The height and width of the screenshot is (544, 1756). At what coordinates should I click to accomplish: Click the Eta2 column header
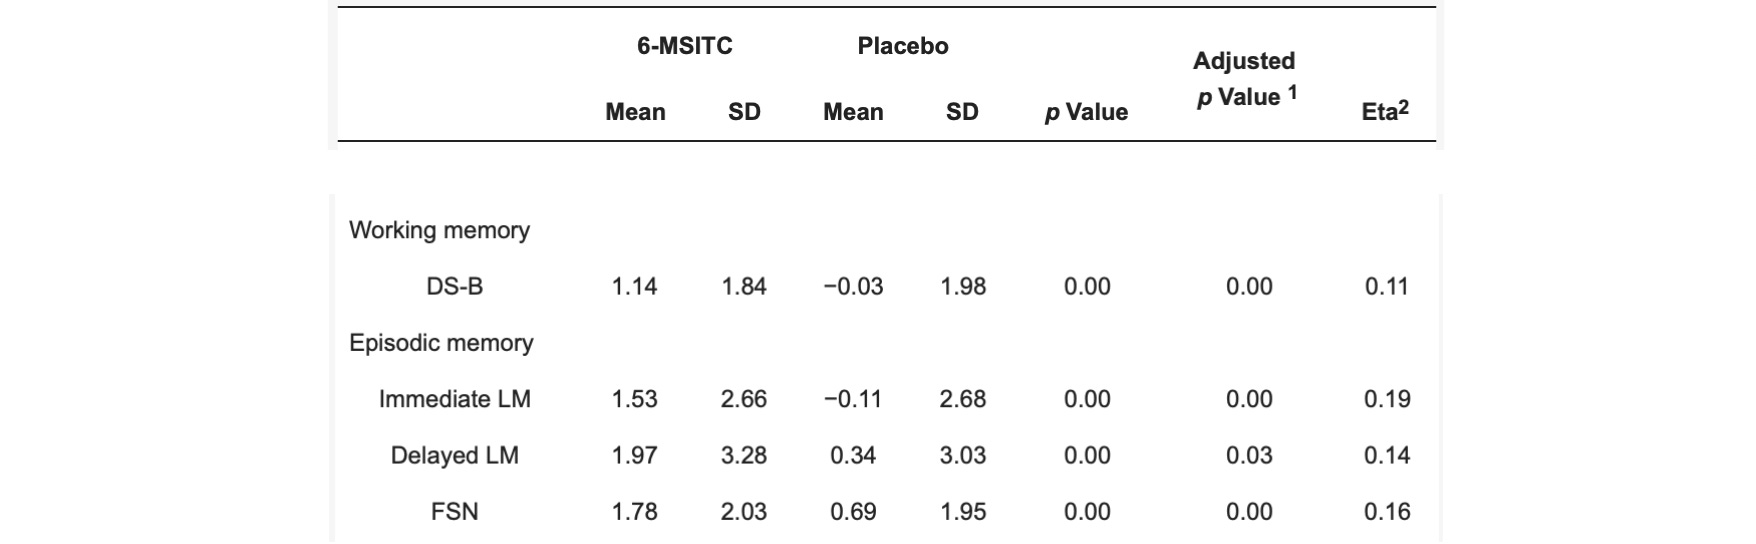pyautogui.click(x=1385, y=112)
